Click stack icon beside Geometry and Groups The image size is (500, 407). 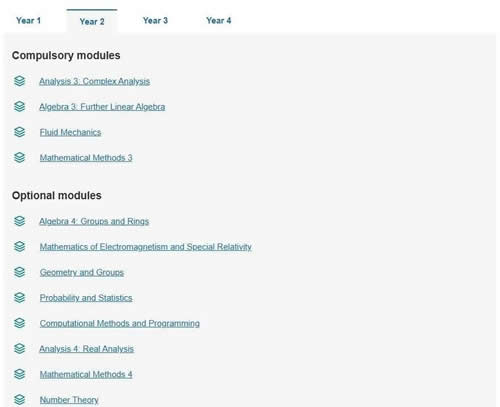20,272
